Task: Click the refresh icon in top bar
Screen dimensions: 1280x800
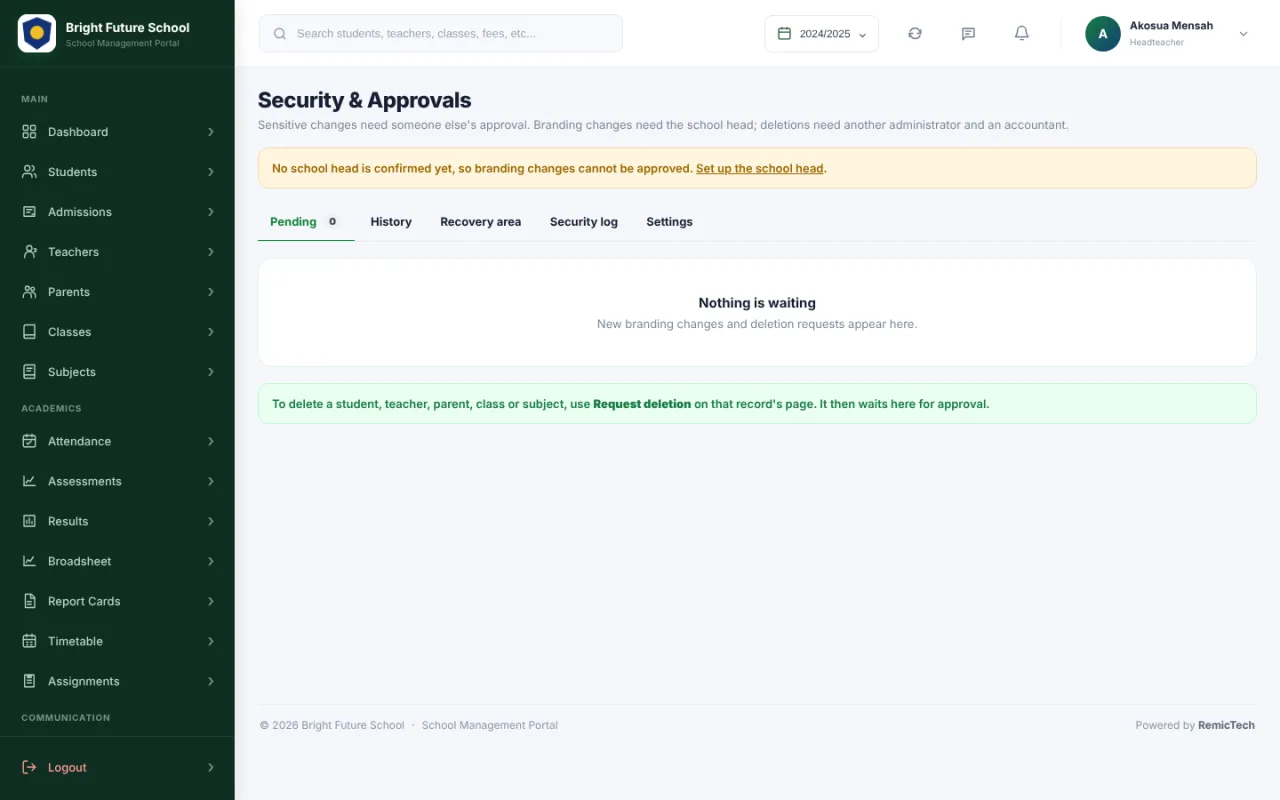Action: click(915, 33)
